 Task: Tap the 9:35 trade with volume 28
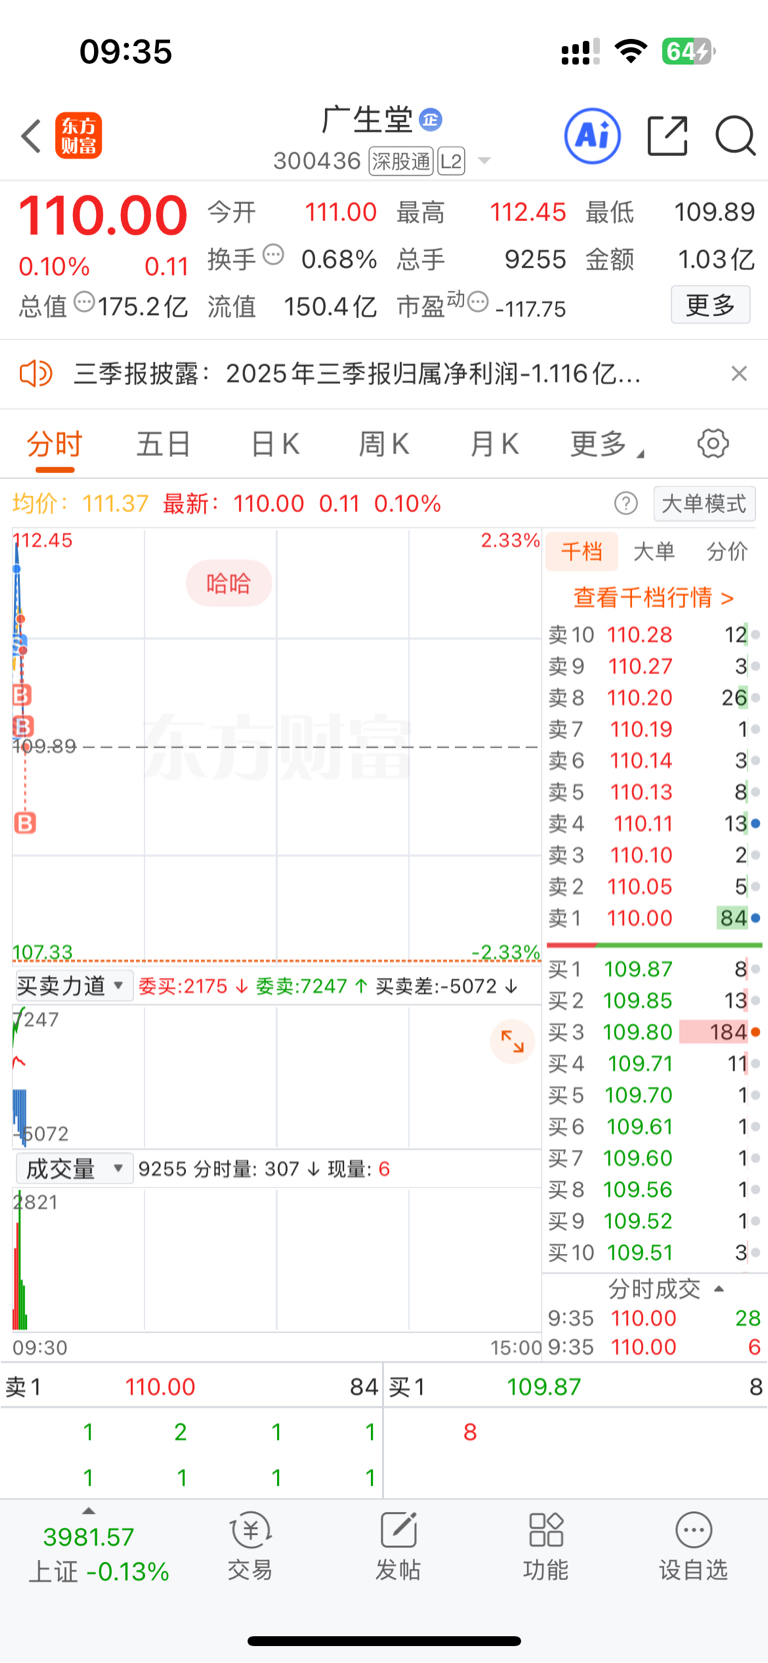pos(654,1318)
